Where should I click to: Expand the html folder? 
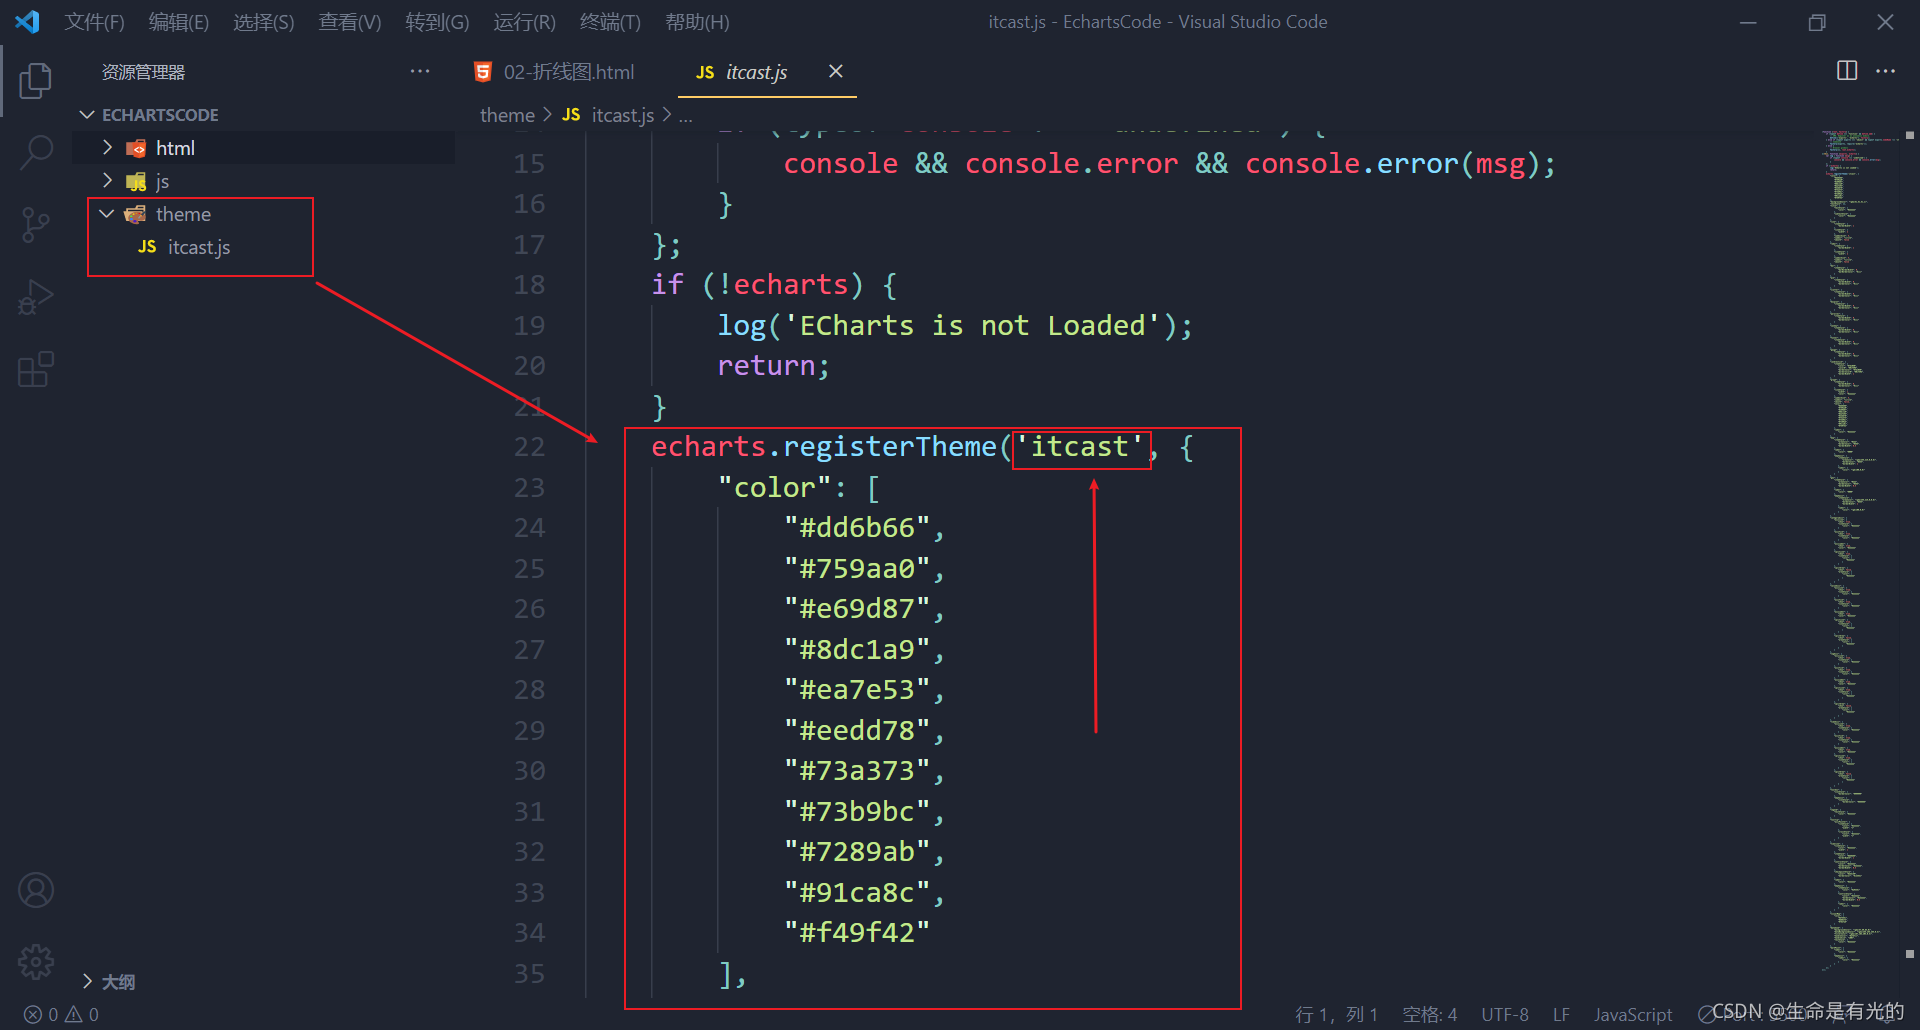[x=107, y=148]
